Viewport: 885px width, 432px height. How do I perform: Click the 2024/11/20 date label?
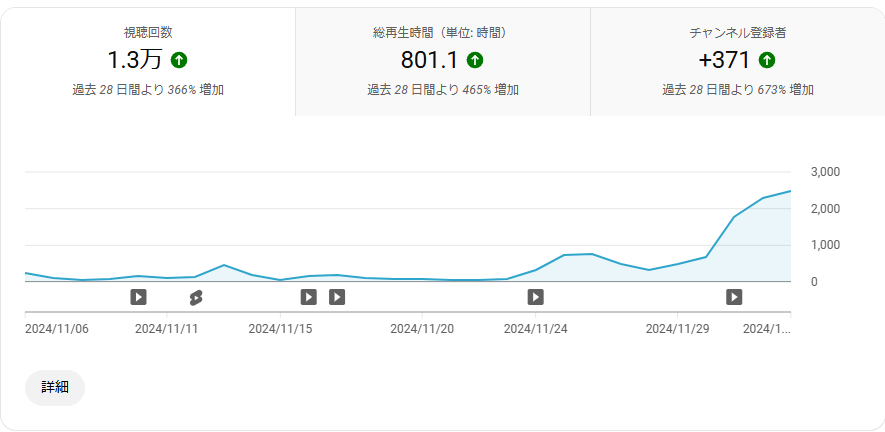pyautogui.click(x=422, y=329)
